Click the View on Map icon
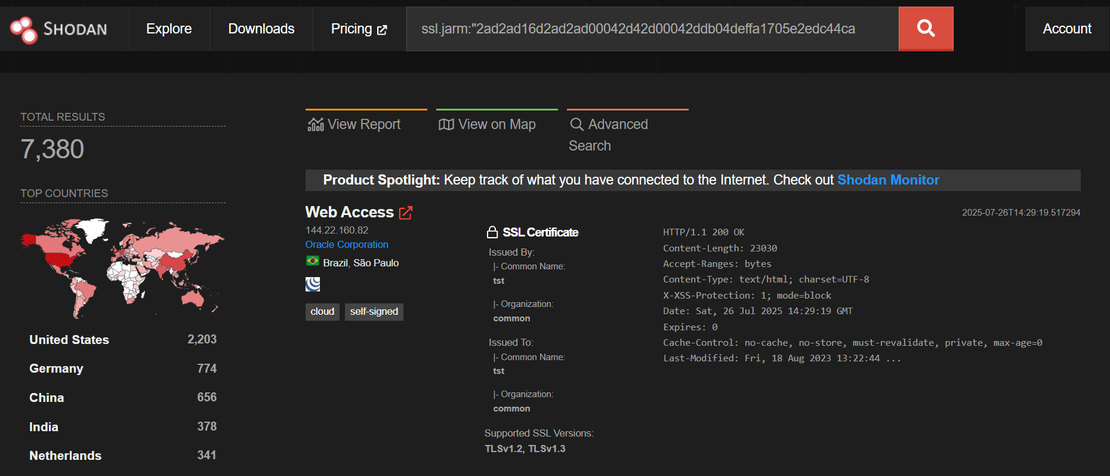 coord(446,125)
